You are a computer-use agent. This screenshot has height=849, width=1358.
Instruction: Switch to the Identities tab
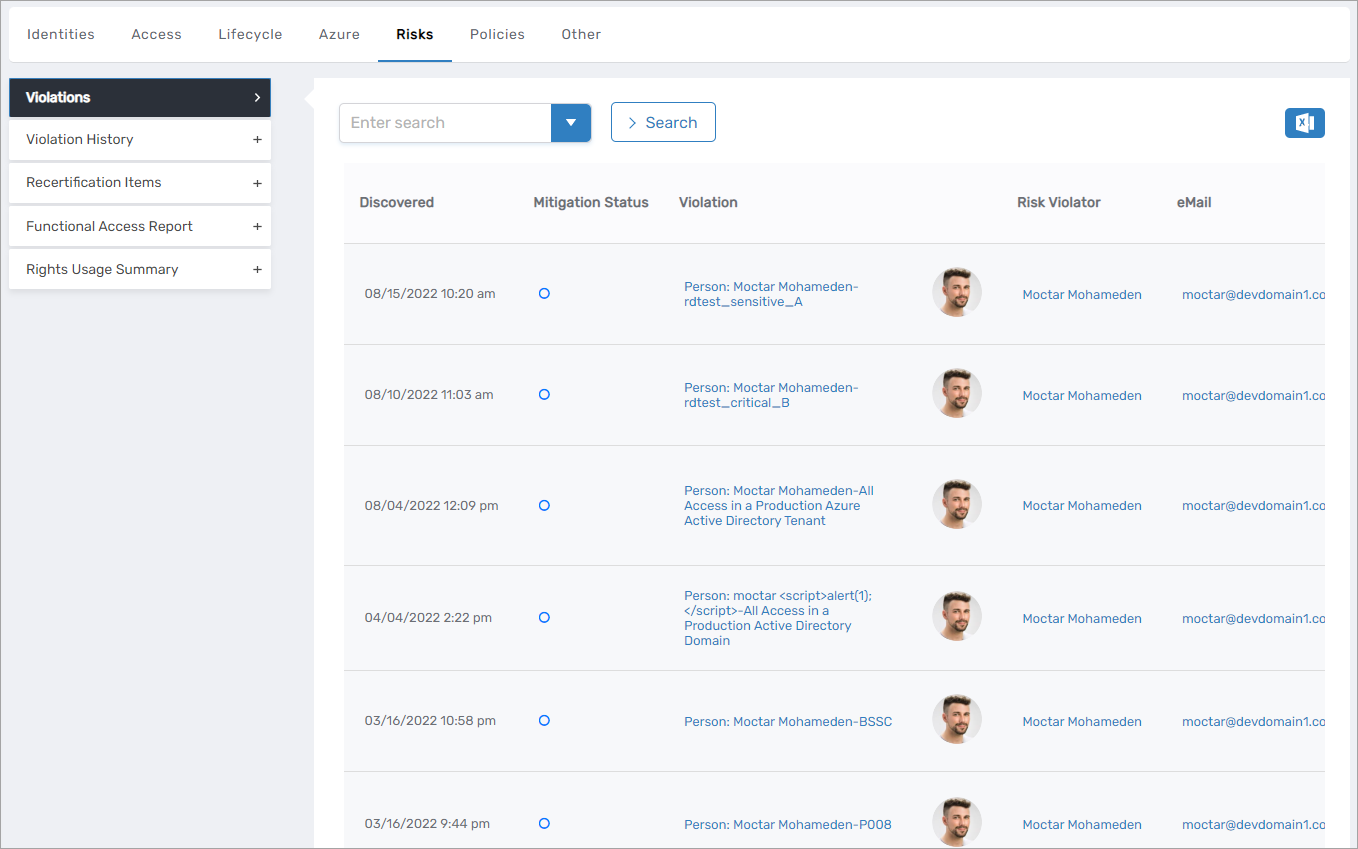click(61, 34)
